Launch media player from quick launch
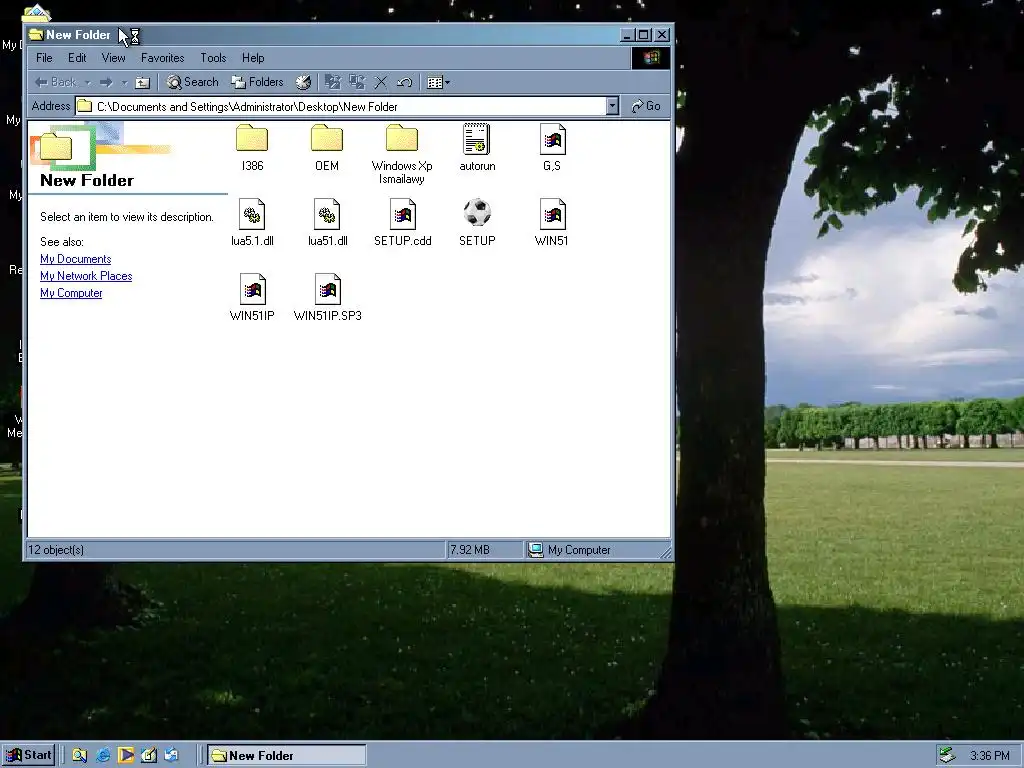1024x768 pixels. [125, 755]
